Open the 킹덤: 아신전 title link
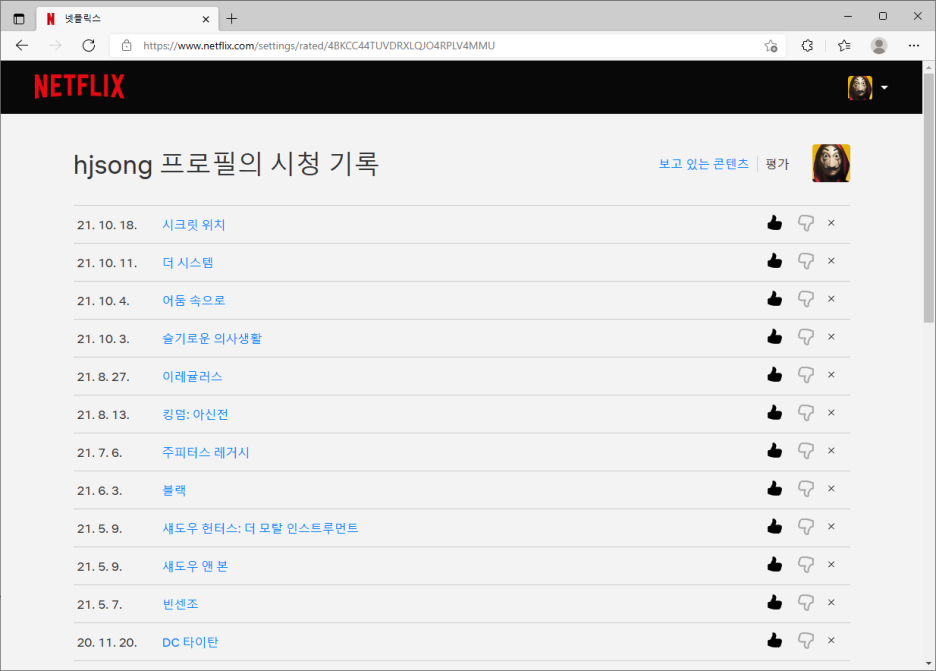 [x=195, y=414]
